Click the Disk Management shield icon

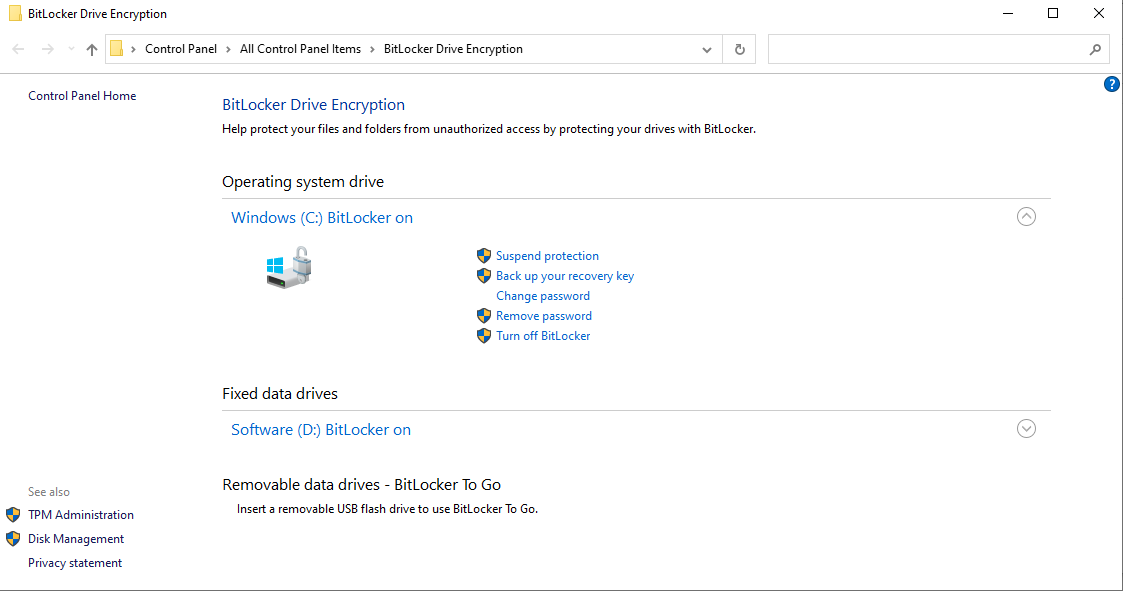coord(13,538)
